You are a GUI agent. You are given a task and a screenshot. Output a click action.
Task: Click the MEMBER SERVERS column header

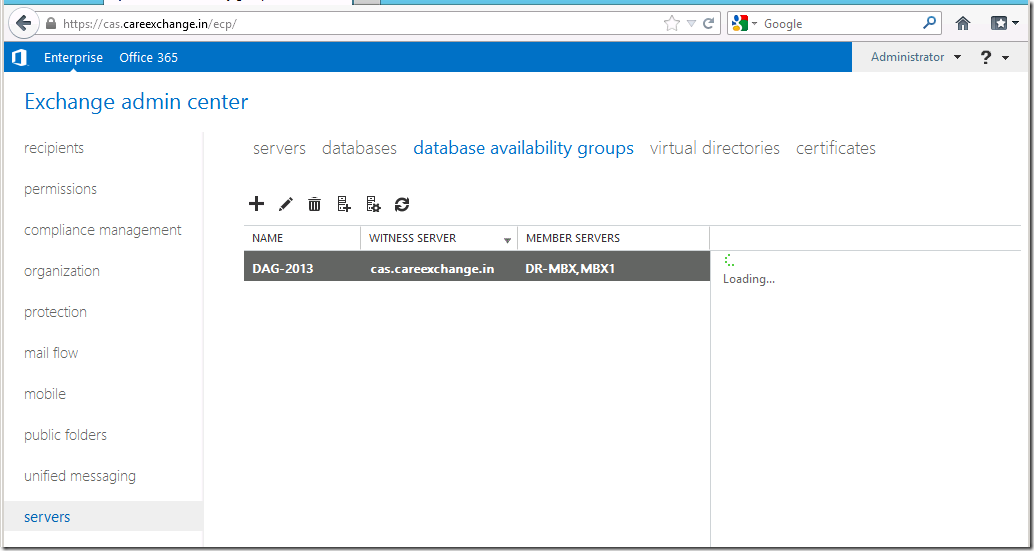[x=613, y=238]
